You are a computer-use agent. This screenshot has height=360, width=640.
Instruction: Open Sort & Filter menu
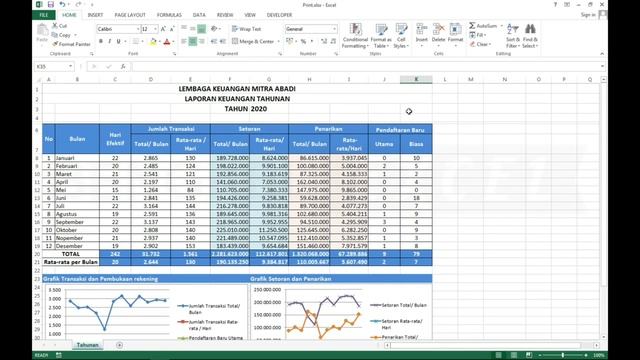(513, 36)
